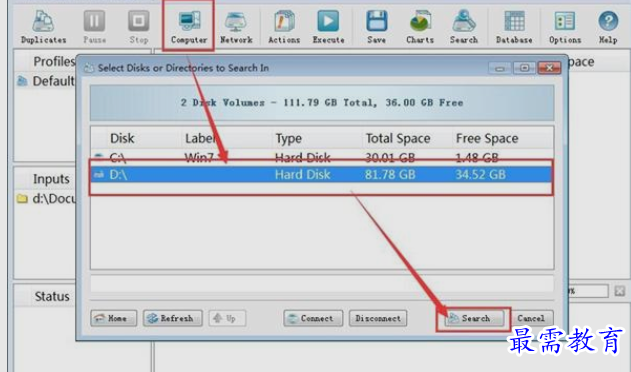The width and height of the screenshot is (631, 372).
Task: Click the Stop toolbar button
Action: click(139, 27)
